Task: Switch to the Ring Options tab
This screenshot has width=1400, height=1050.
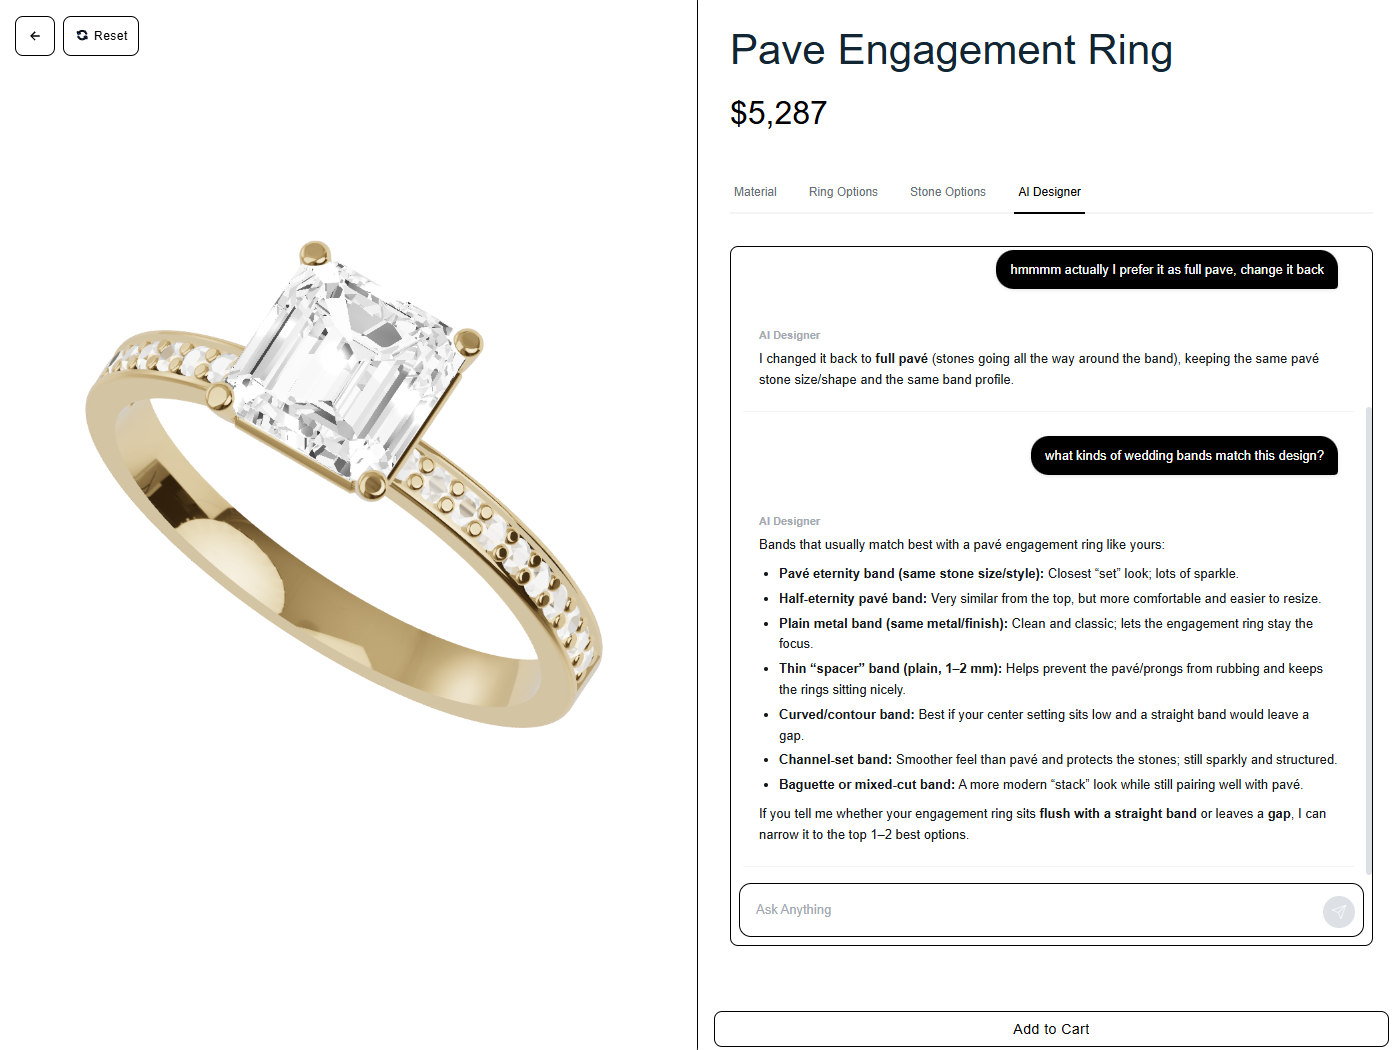Action: pyautogui.click(x=843, y=192)
